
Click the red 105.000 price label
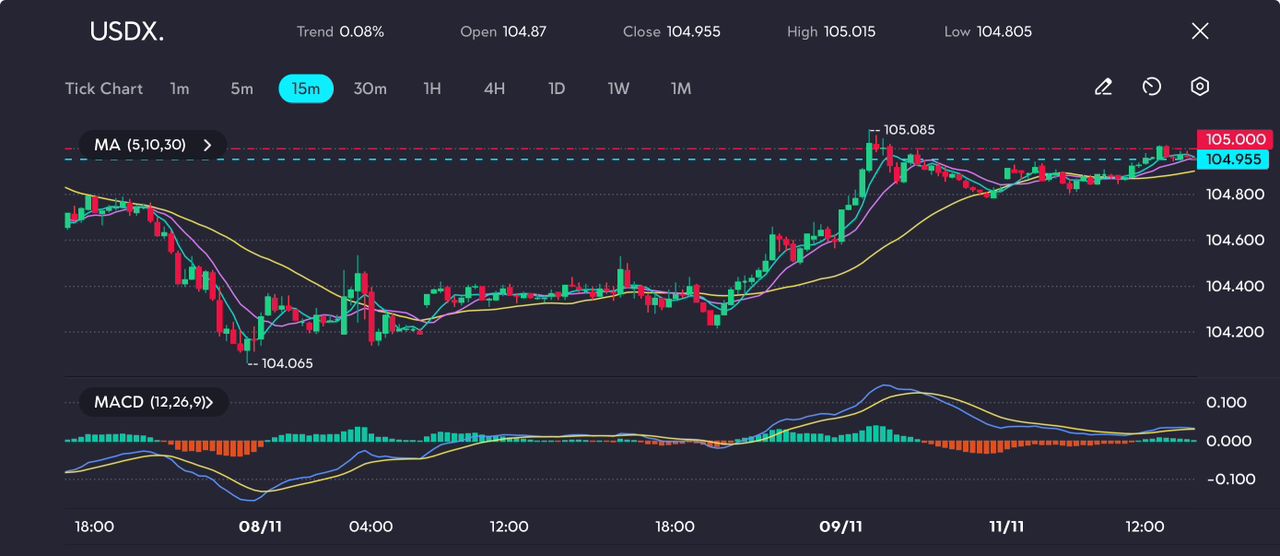coord(1236,139)
